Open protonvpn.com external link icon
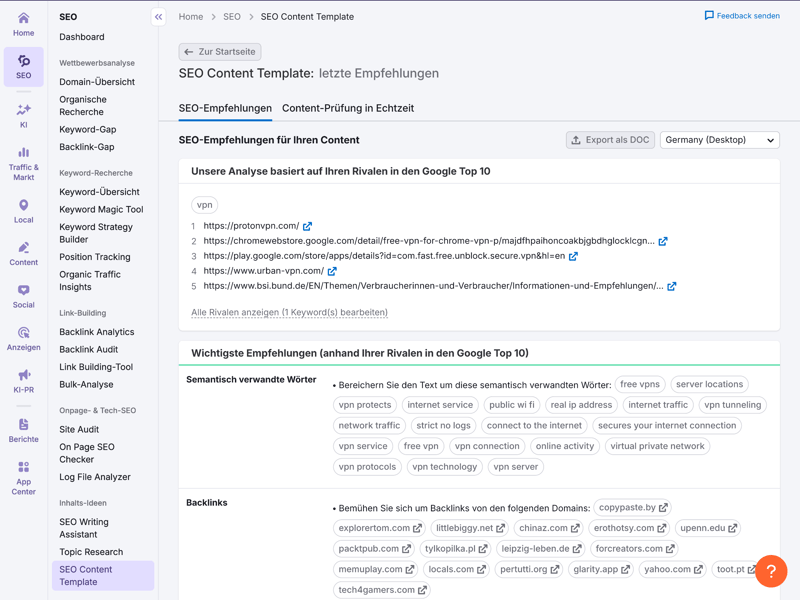800x600 pixels. [x=308, y=226]
